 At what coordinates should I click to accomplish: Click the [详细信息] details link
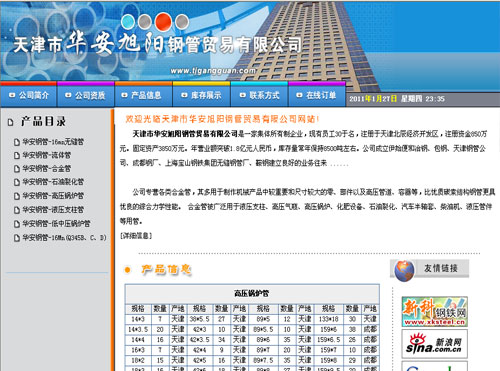pos(136,236)
